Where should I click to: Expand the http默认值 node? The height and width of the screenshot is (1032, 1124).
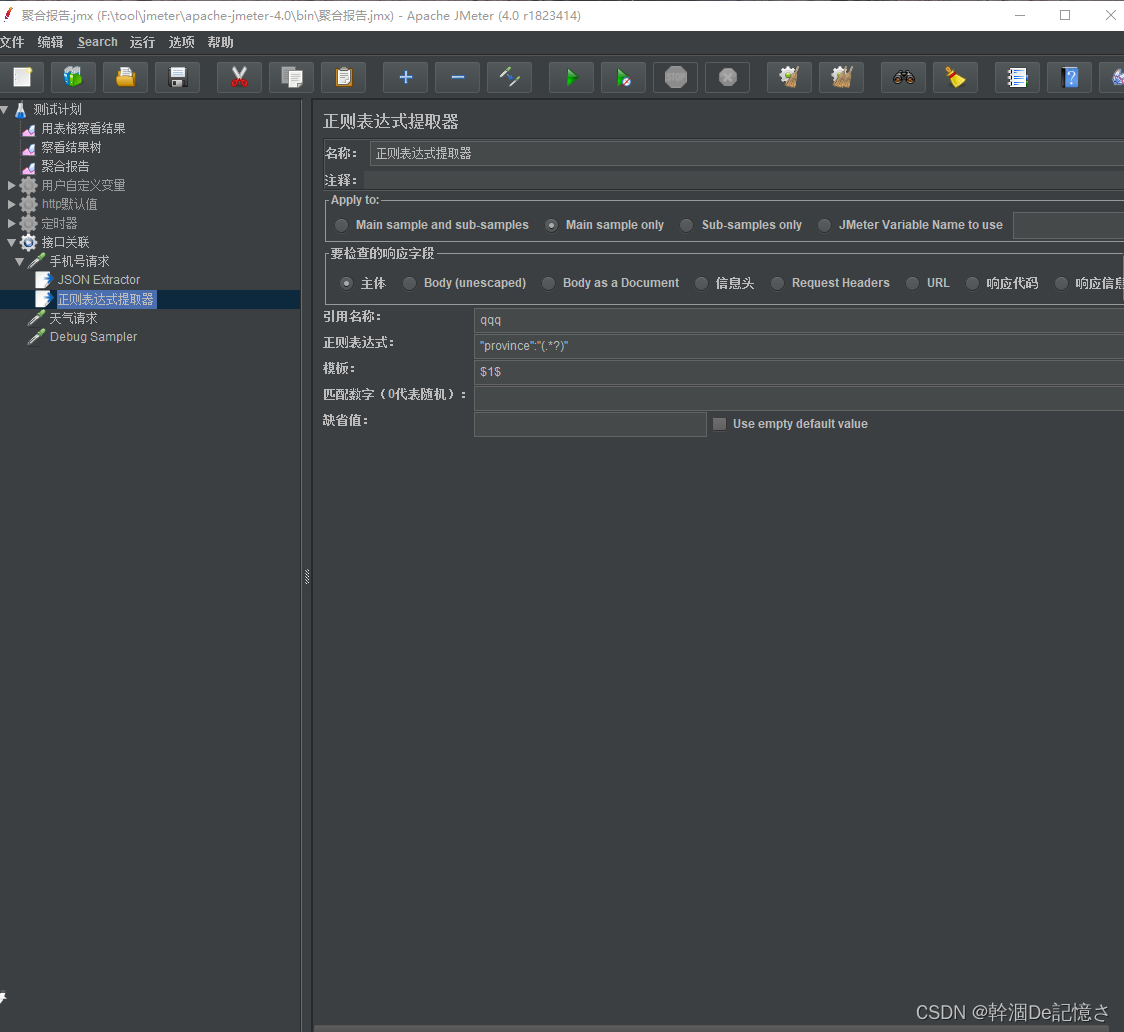[11, 204]
